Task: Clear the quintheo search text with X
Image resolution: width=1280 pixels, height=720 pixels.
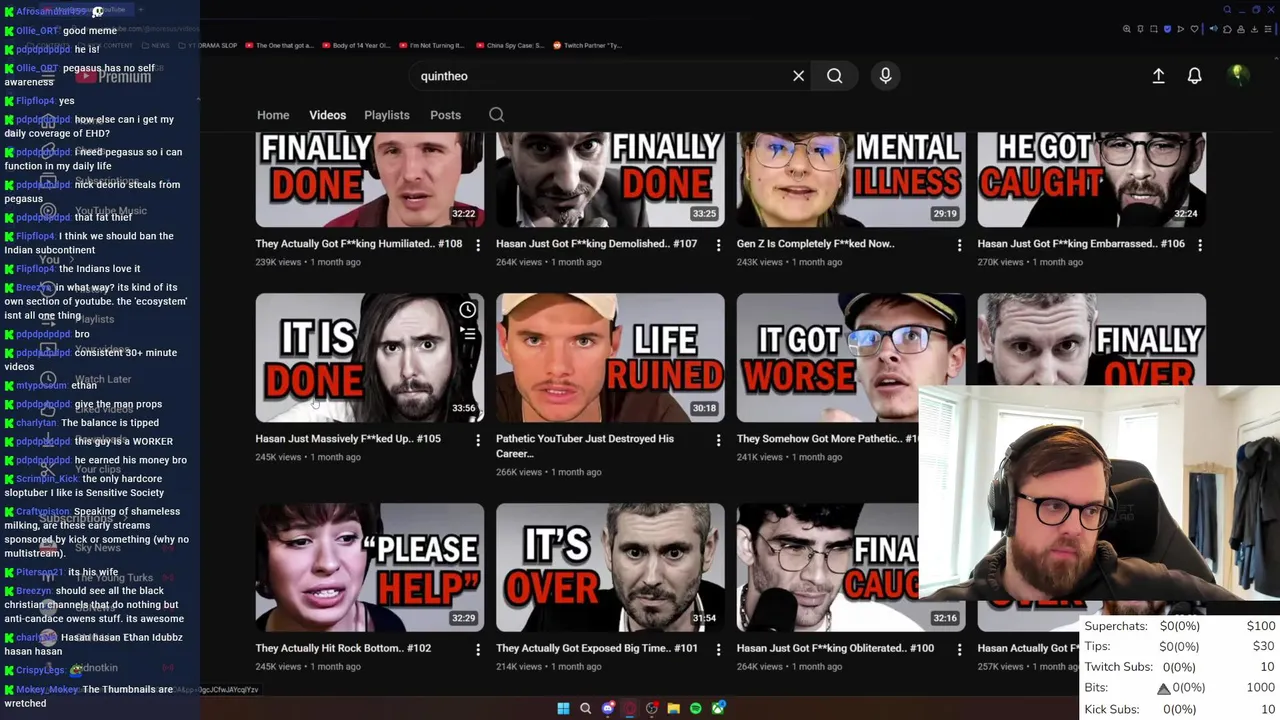Action: (x=798, y=76)
